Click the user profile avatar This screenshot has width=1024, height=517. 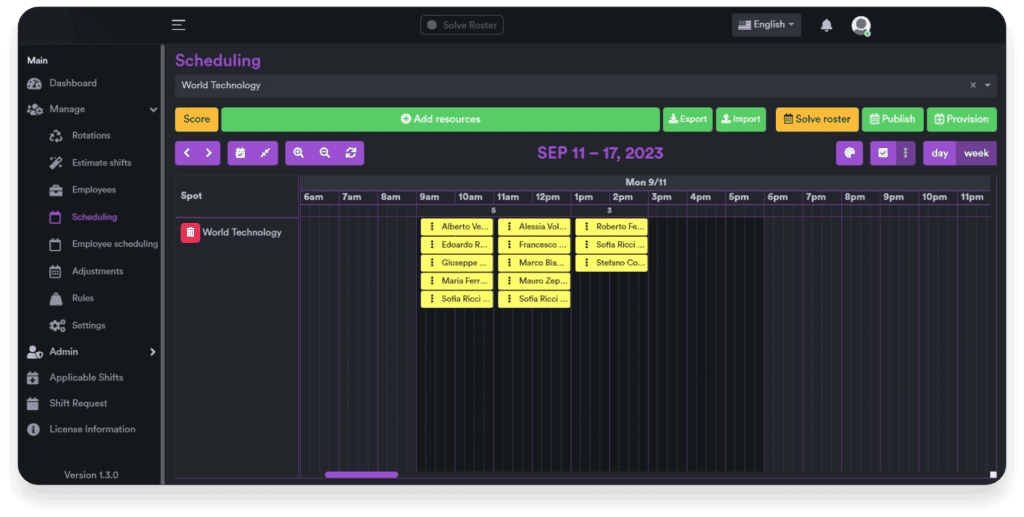[861, 25]
